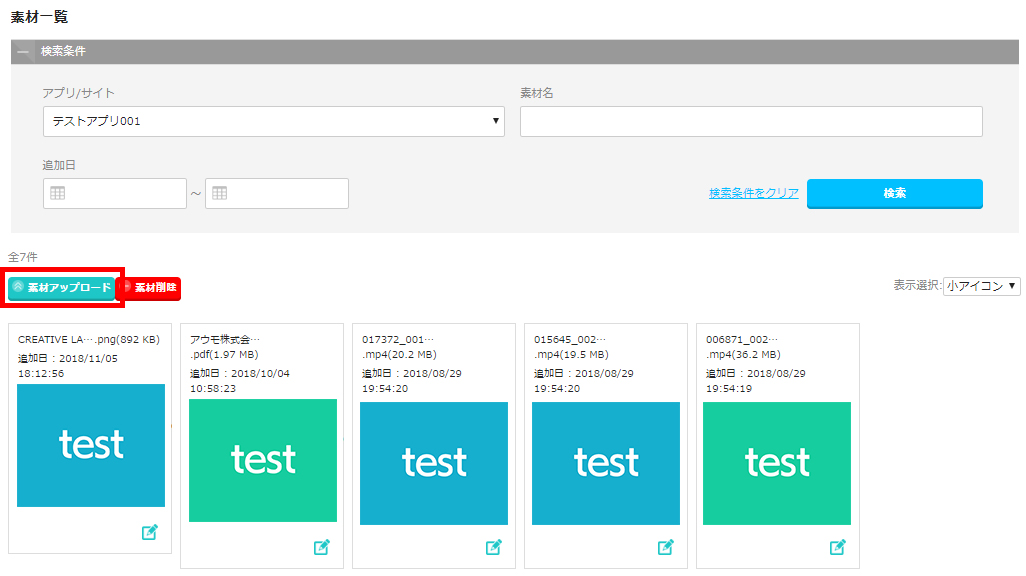Select the CREATIVE LA png thumbnail
Image resolution: width=1026 pixels, height=576 pixels.
coord(91,445)
